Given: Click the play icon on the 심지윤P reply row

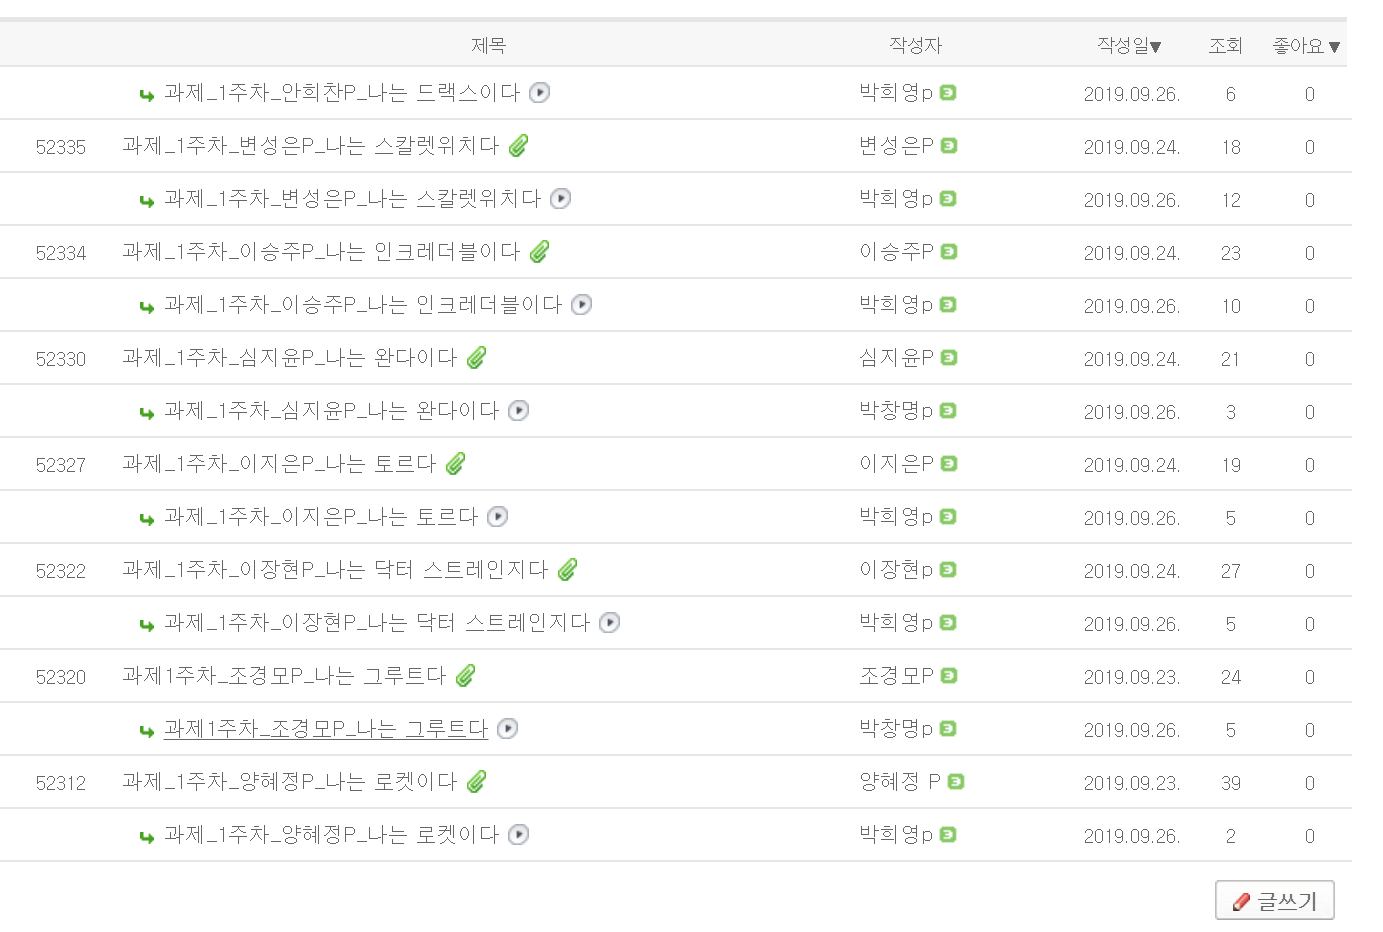Looking at the screenshot, I should [x=518, y=411].
